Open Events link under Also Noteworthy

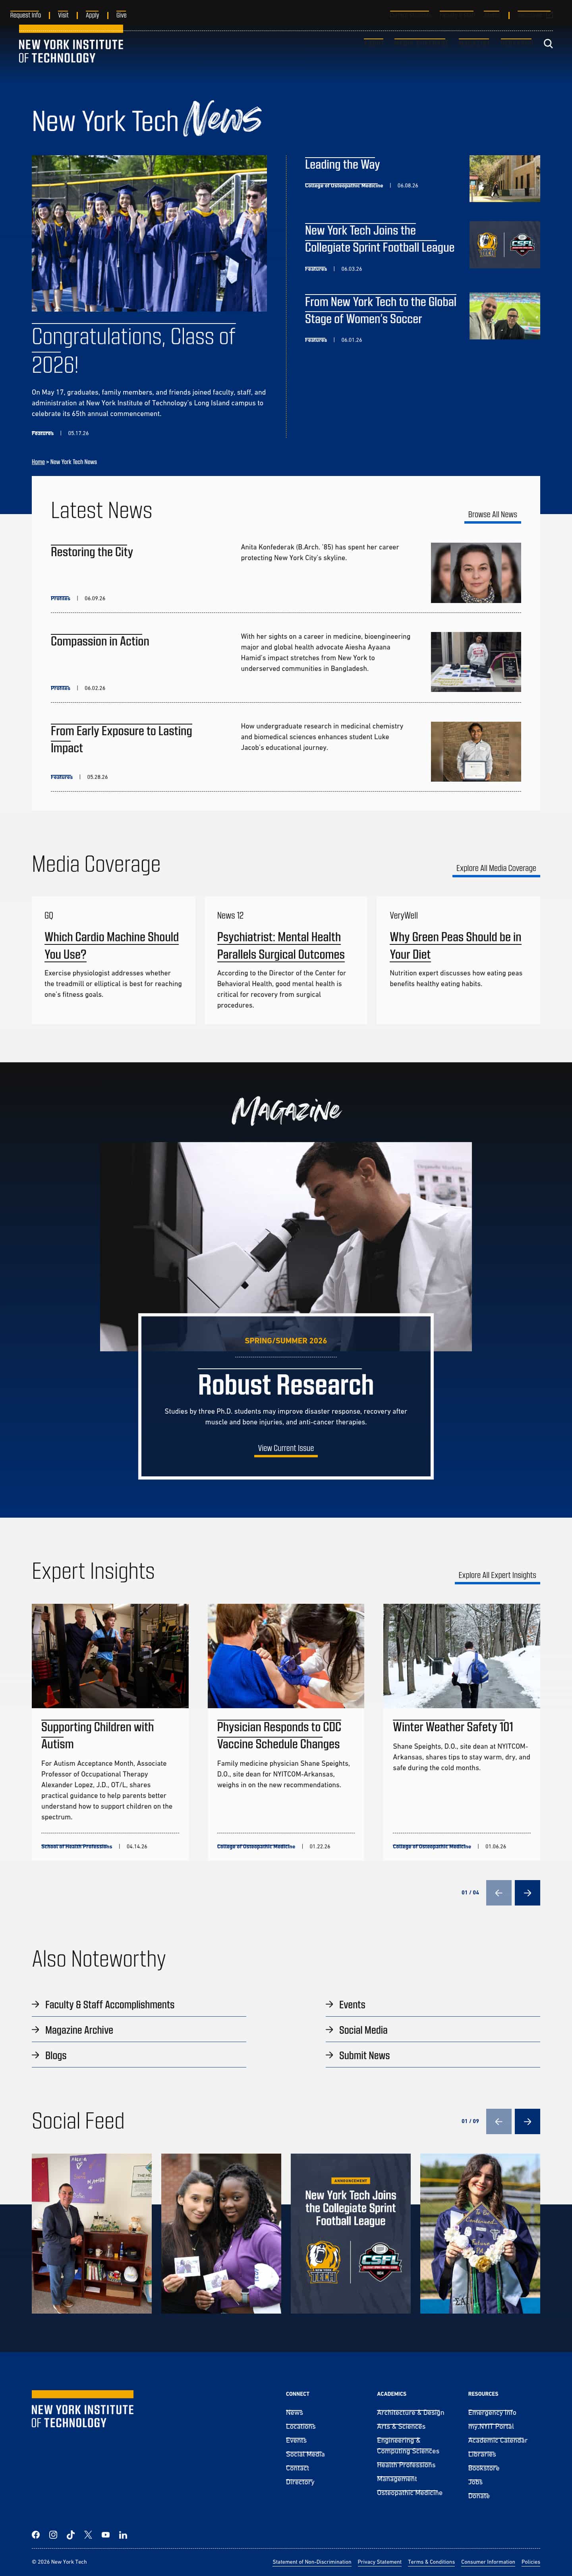352,2005
